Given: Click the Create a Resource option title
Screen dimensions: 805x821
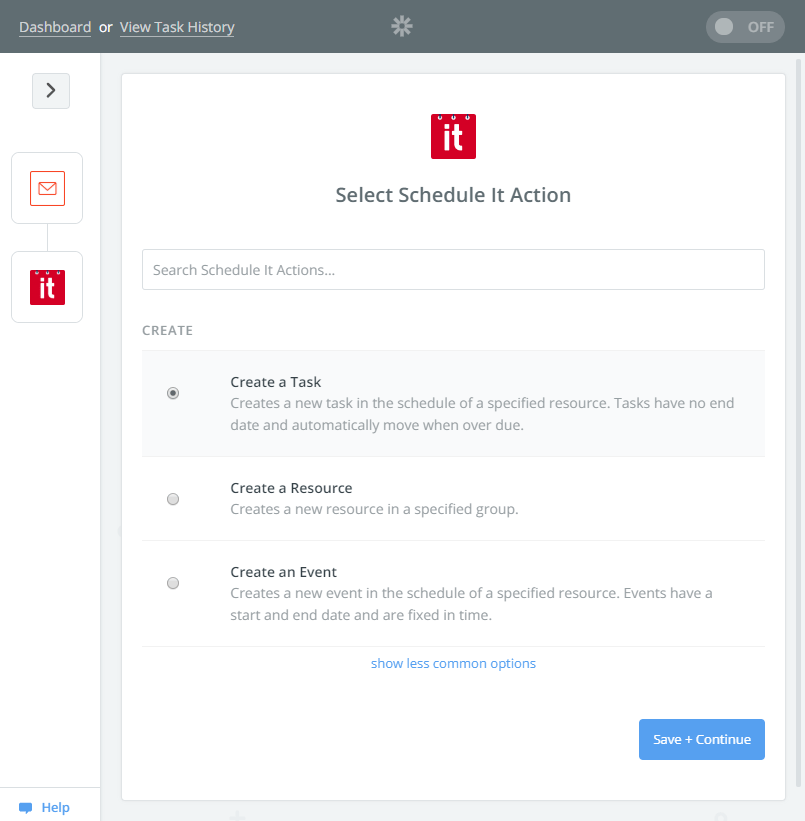Looking at the screenshot, I should point(291,488).
